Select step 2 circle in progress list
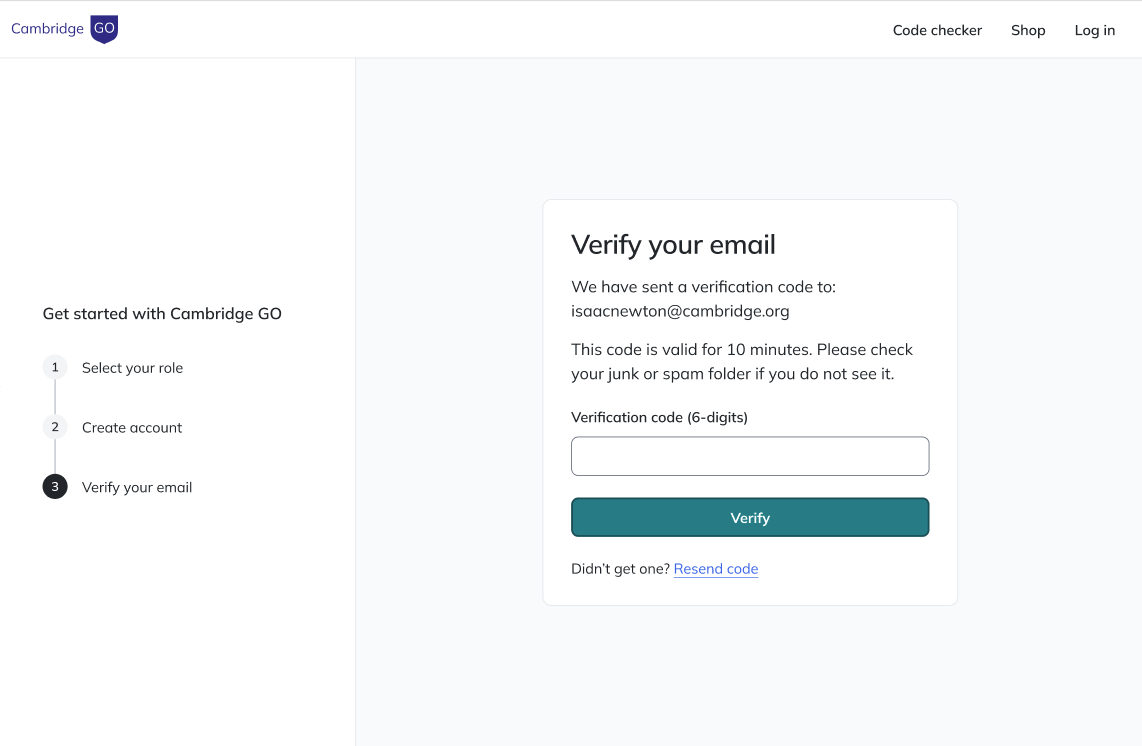The width and height of the screenshot is (1142, 746). tap(55, 427)
